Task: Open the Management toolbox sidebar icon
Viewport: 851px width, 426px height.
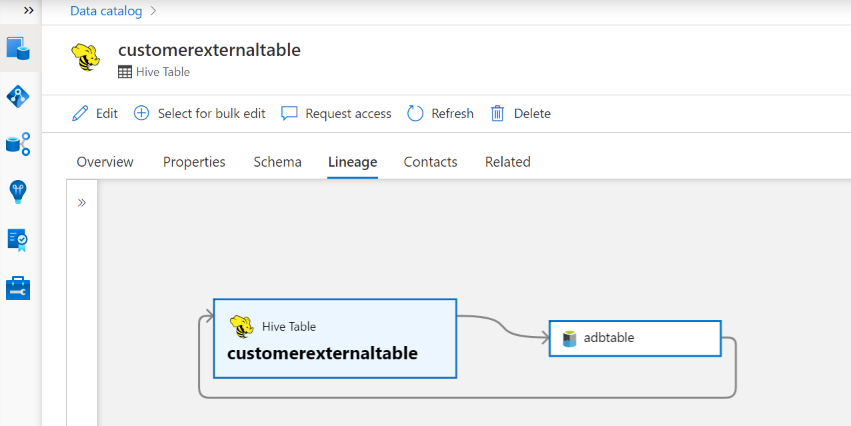Action: click(x=18, y=288)
